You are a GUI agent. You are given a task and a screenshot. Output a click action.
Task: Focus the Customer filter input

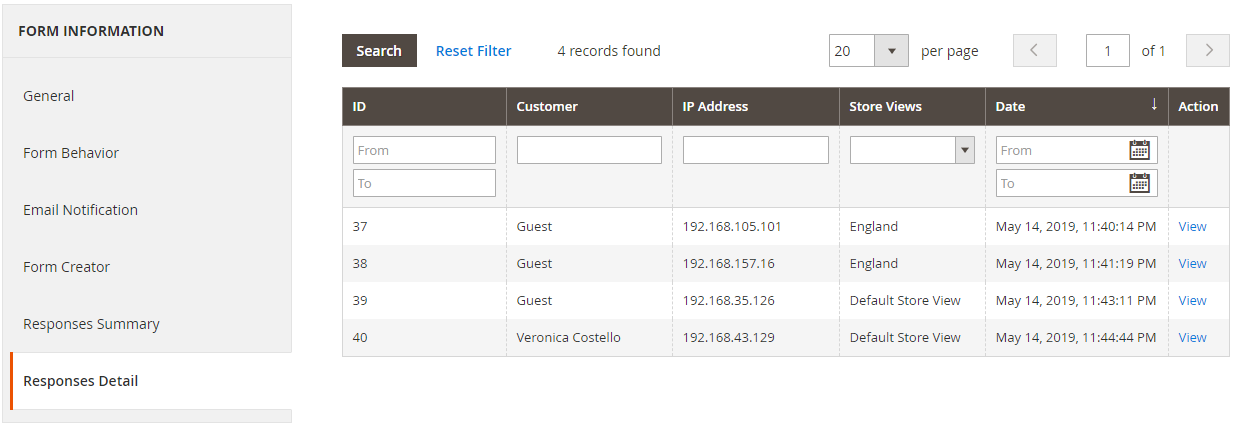589,150
